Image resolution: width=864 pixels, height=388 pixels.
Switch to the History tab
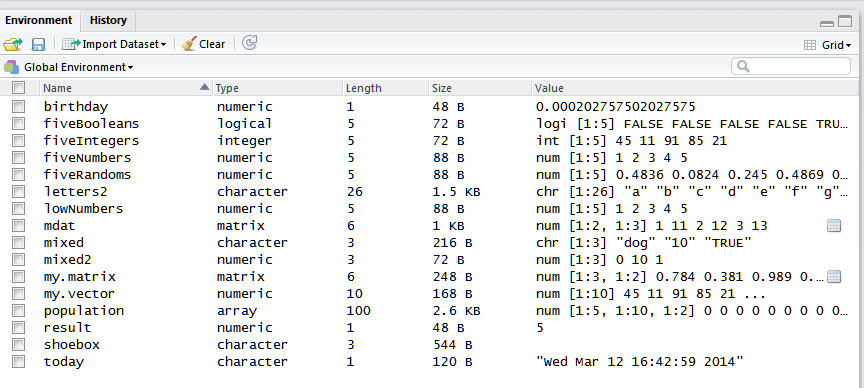click(108, 20)
